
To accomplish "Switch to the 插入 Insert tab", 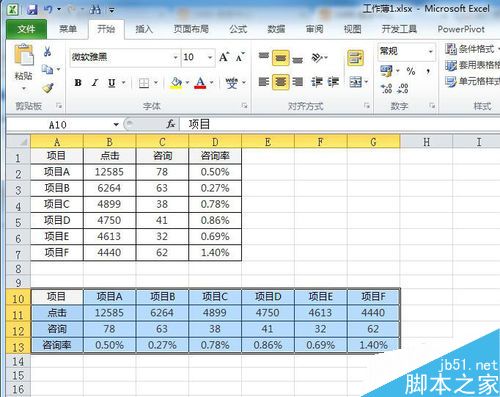I will click(x=144, y=29).
